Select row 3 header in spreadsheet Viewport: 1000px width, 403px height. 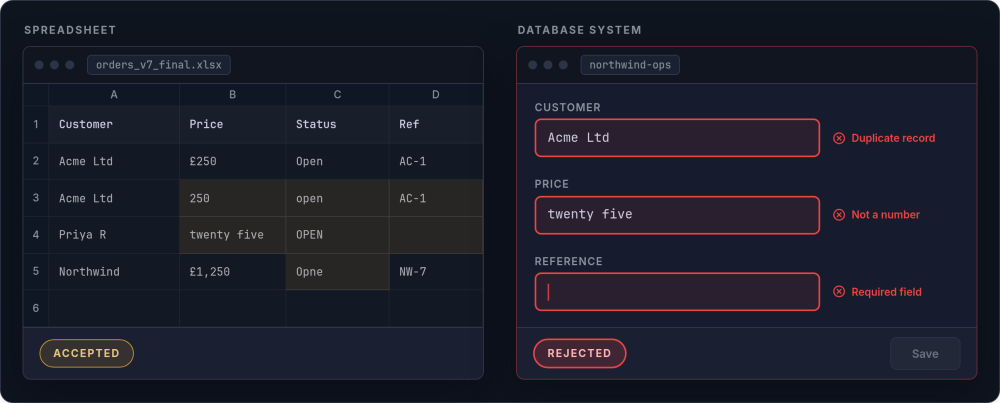[x=36, y=198]
